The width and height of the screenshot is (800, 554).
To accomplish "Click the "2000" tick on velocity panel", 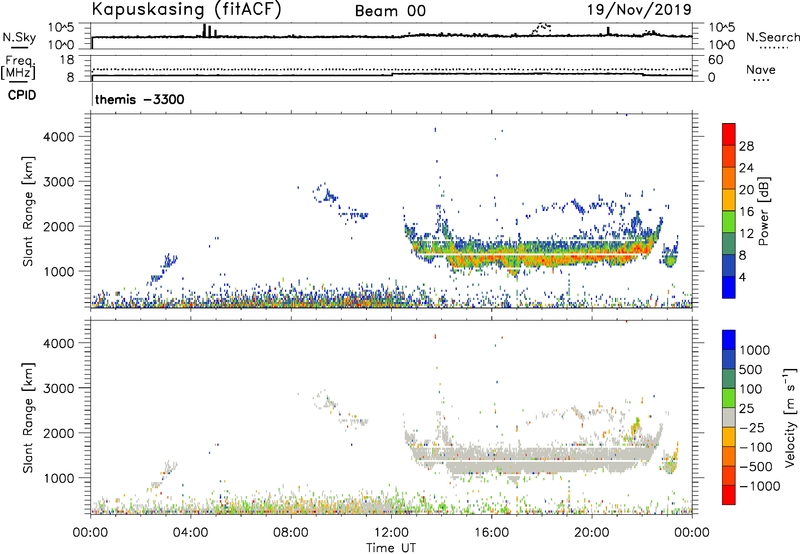I will (58, 433).
